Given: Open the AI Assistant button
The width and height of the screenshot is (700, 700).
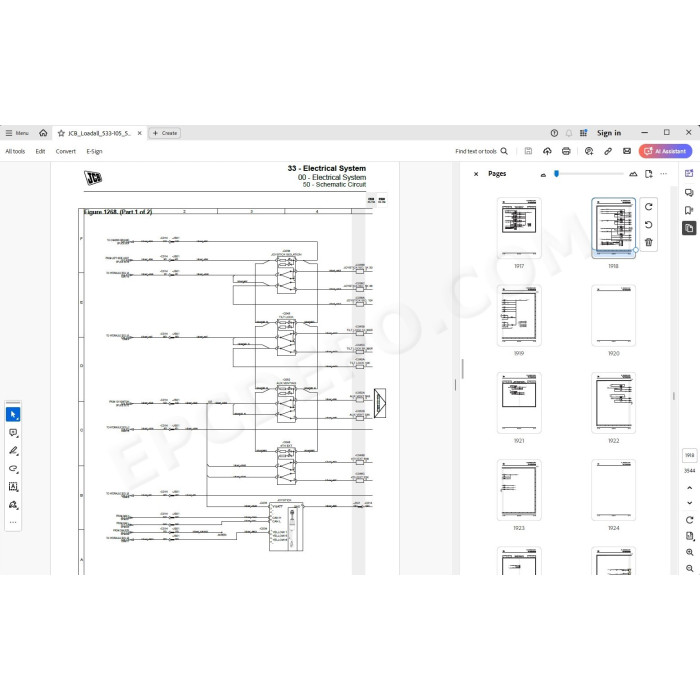Looking at the screenshot, I should pyautogui.click(x=665, y=151).
